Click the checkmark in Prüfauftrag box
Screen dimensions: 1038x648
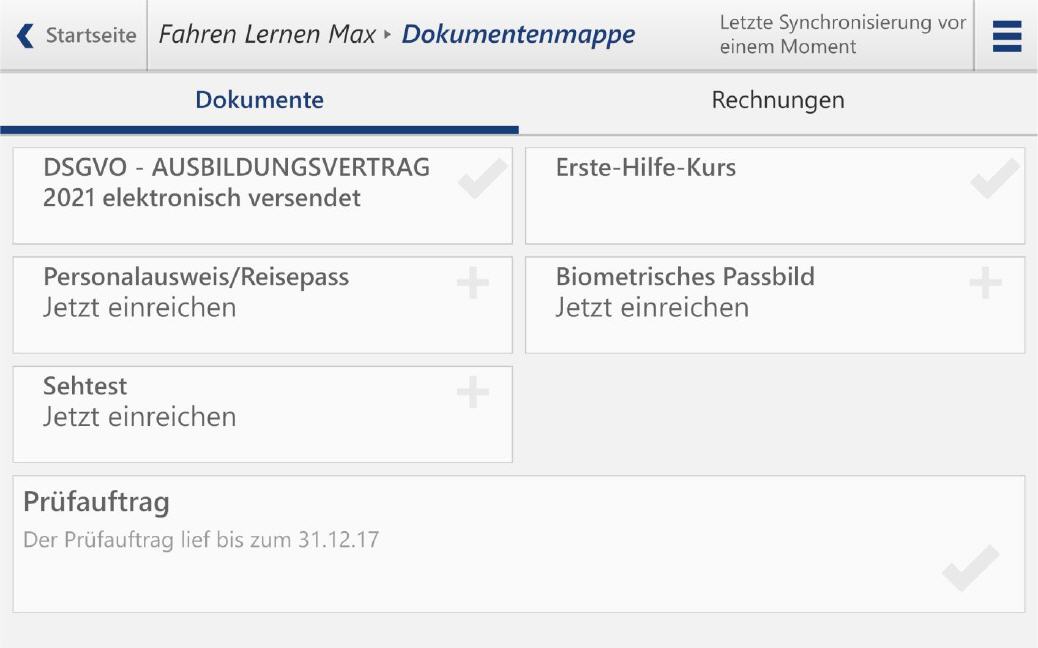click(970, 568)
